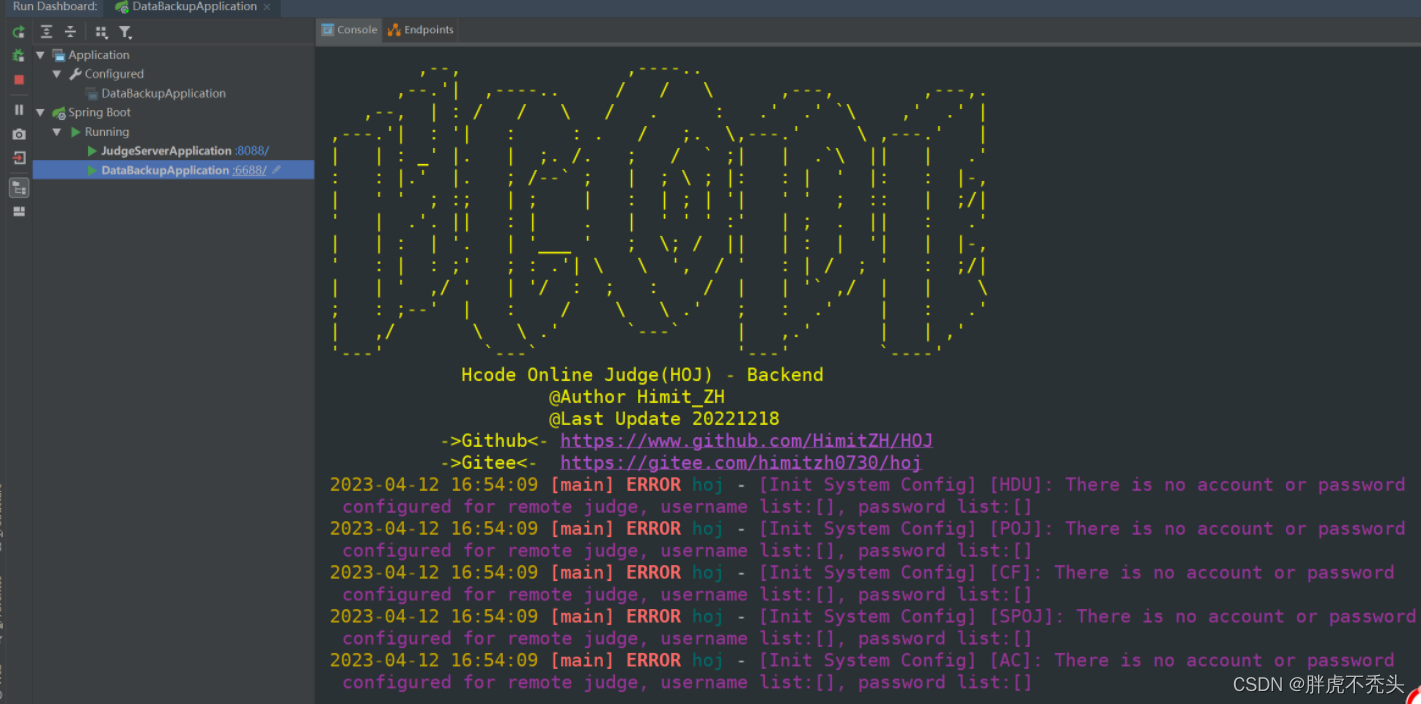Viewport: 1421px width, 704px height.
Task: Pause program with the pause icon
Action: 18,110
